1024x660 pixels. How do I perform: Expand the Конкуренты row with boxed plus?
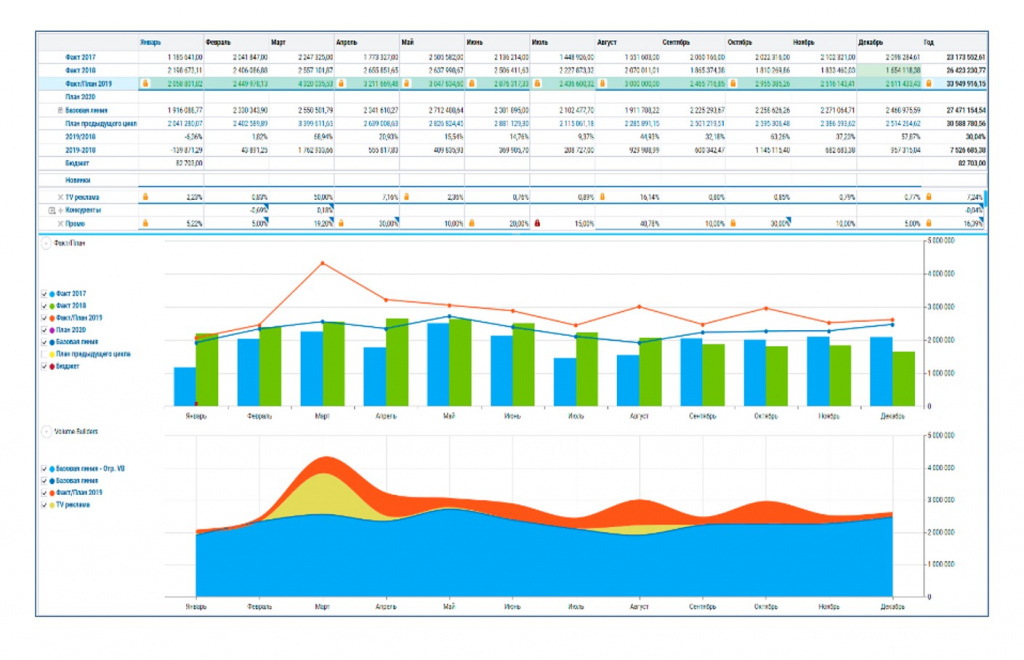[x=52, y=210]
